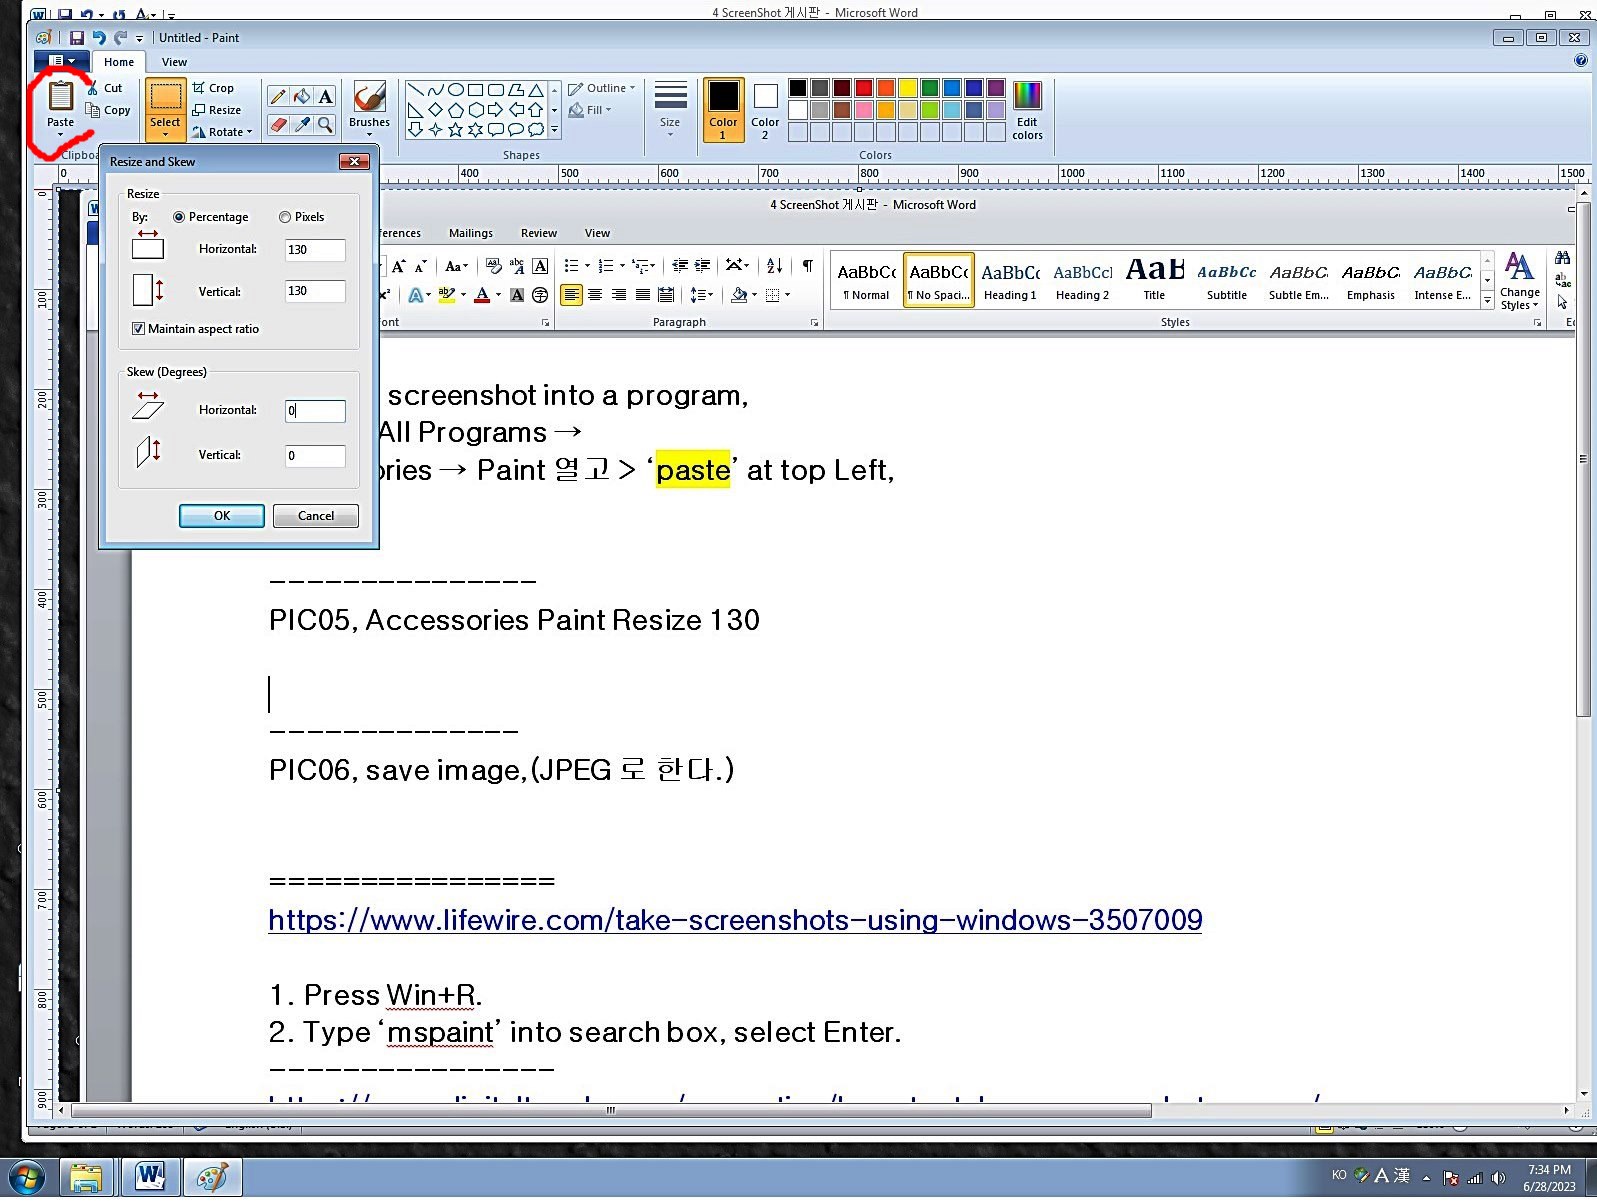
Task: Choose the Triangle shape in Shapes gallery
Action: 536,90
